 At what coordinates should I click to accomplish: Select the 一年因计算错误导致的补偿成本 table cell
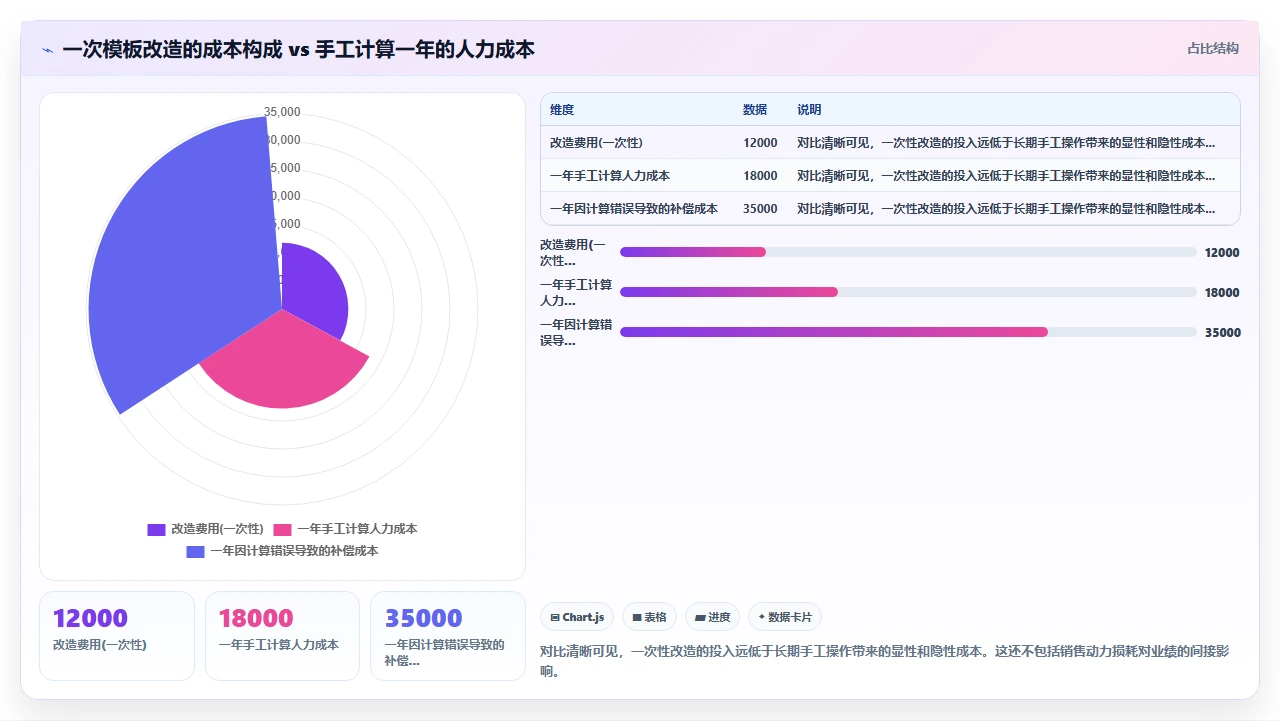634,209
